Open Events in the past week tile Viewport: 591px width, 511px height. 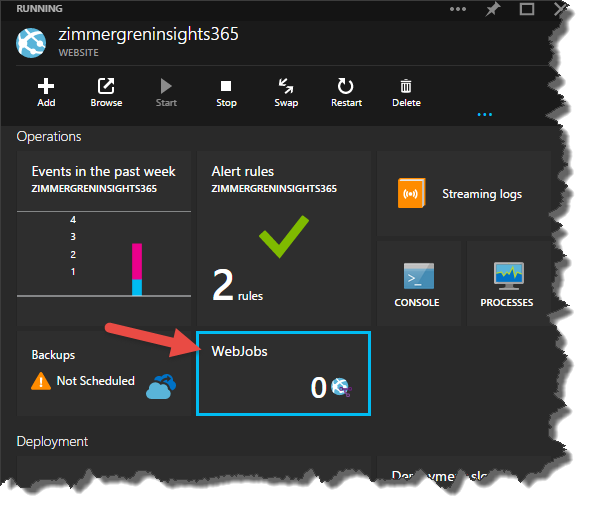point(104,239)
